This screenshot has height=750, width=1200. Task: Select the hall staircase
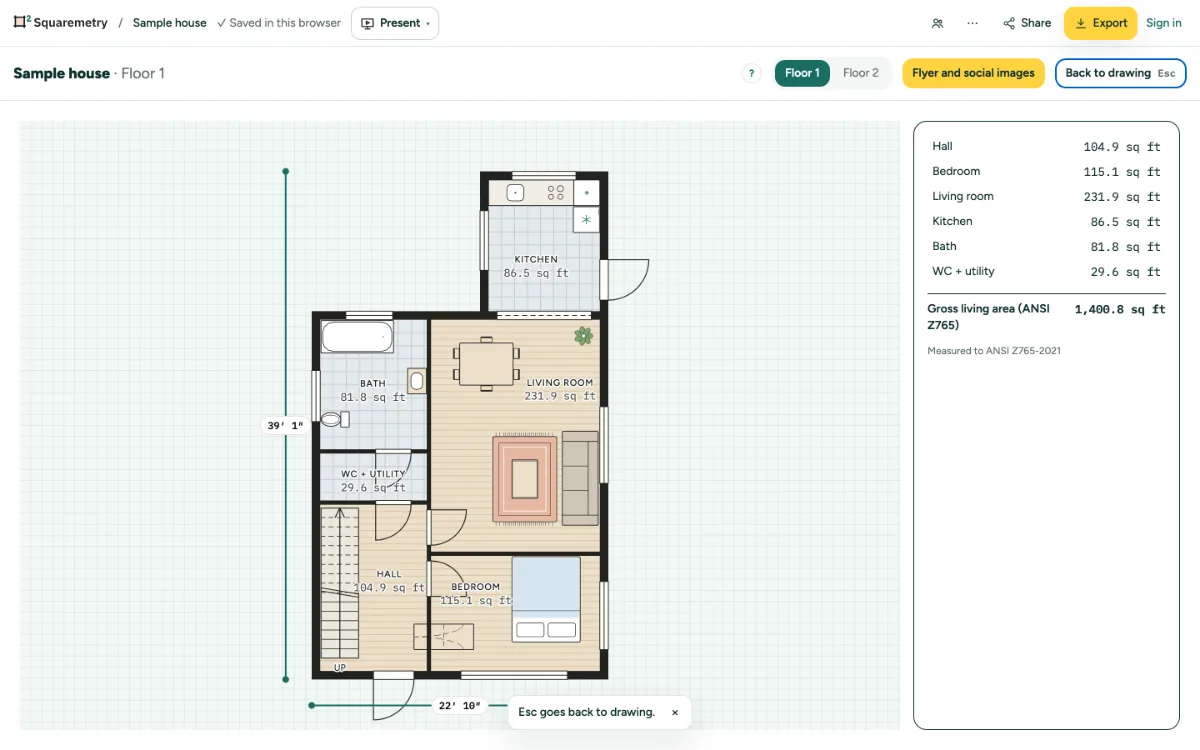pos(340,582)
